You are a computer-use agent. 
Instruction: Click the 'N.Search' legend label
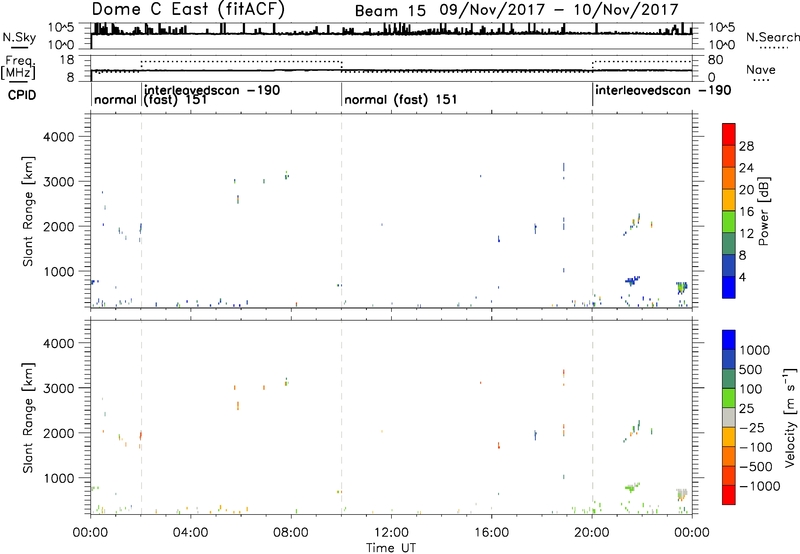(772, 37)
